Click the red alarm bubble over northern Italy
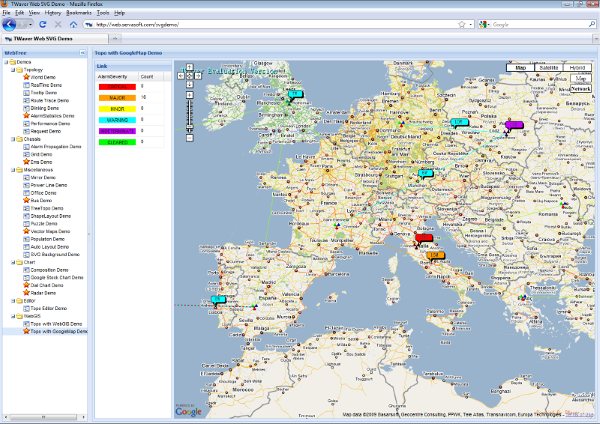The width and height of the screenshot is (600, 424). [x=424, y=238]
